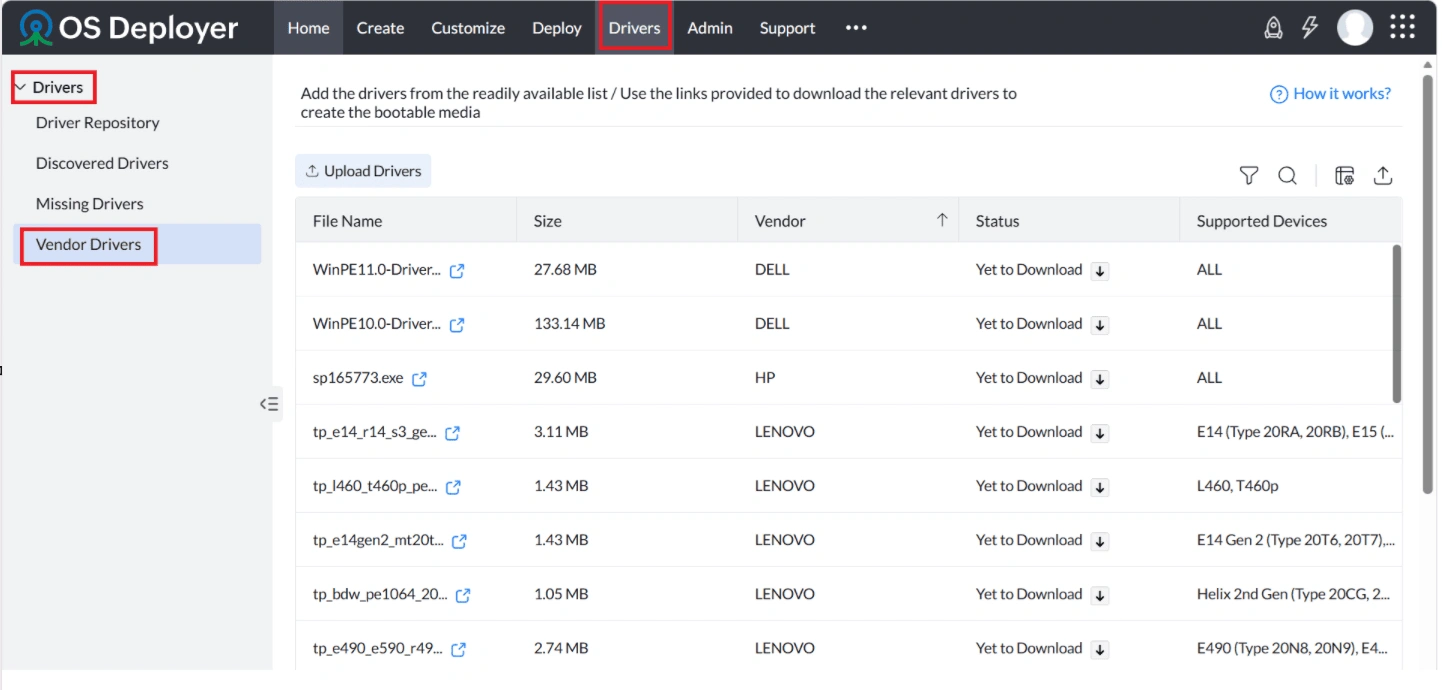Open external link for tp_e14gen2_mt20t file
Image resolution: width=1442 pixels, height=690 pixels.
pyautogui.click(x=459, y=540)
